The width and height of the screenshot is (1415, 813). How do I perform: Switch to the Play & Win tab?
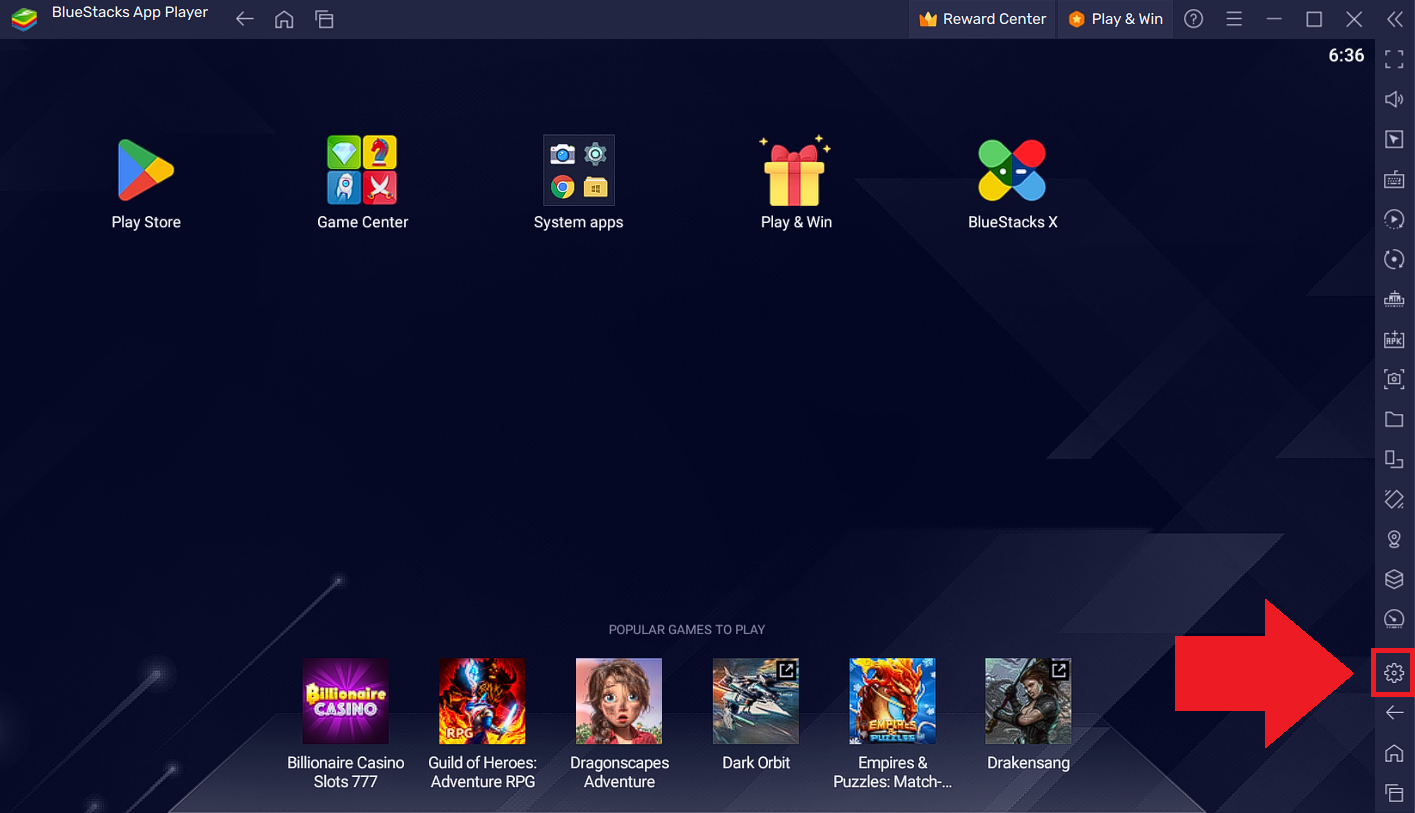pyautogui.click(x=1115, y=18)
